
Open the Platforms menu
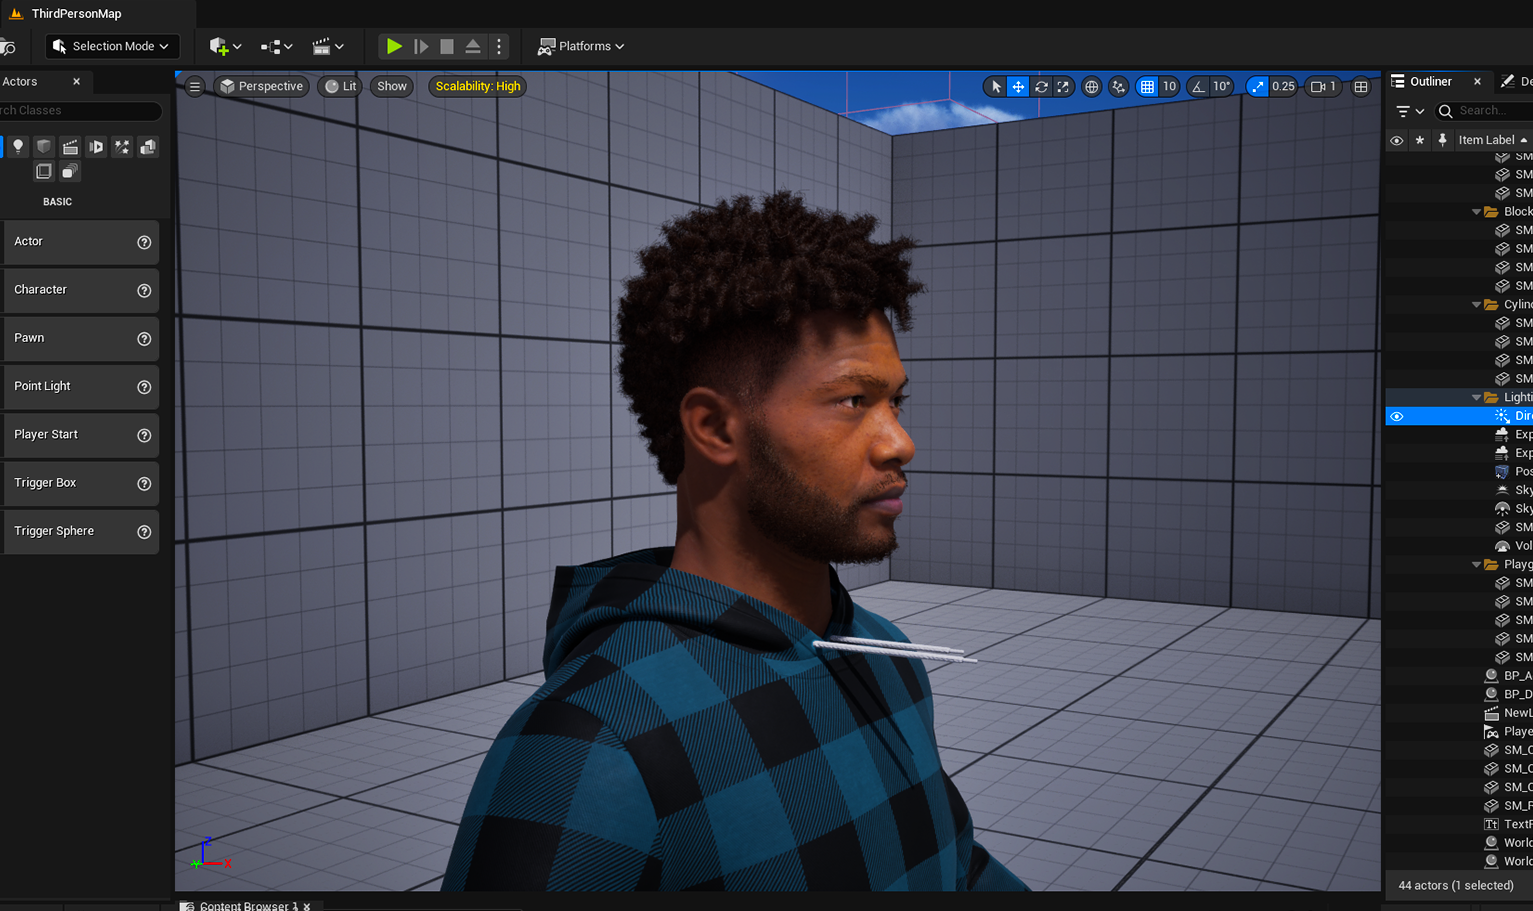point(581,46)
